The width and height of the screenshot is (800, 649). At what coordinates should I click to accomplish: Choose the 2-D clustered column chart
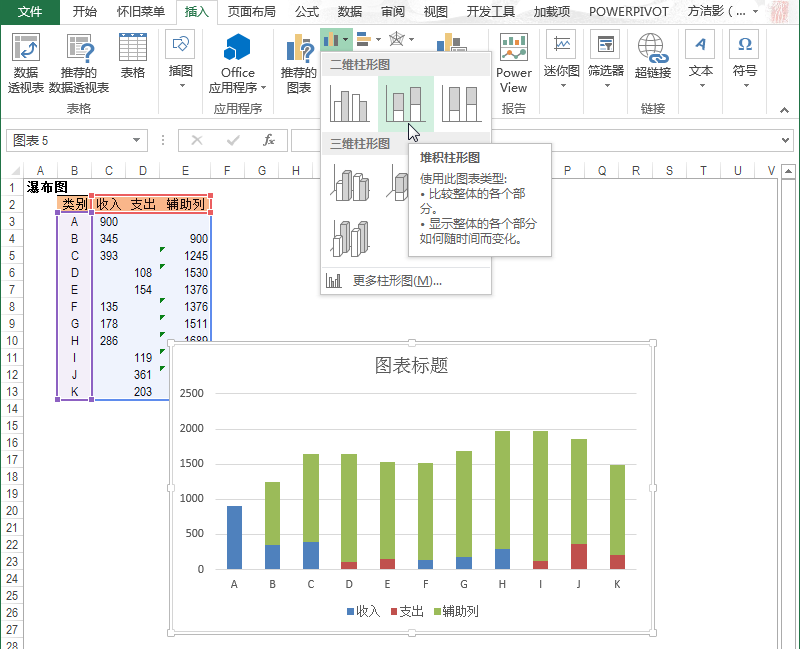350,104
